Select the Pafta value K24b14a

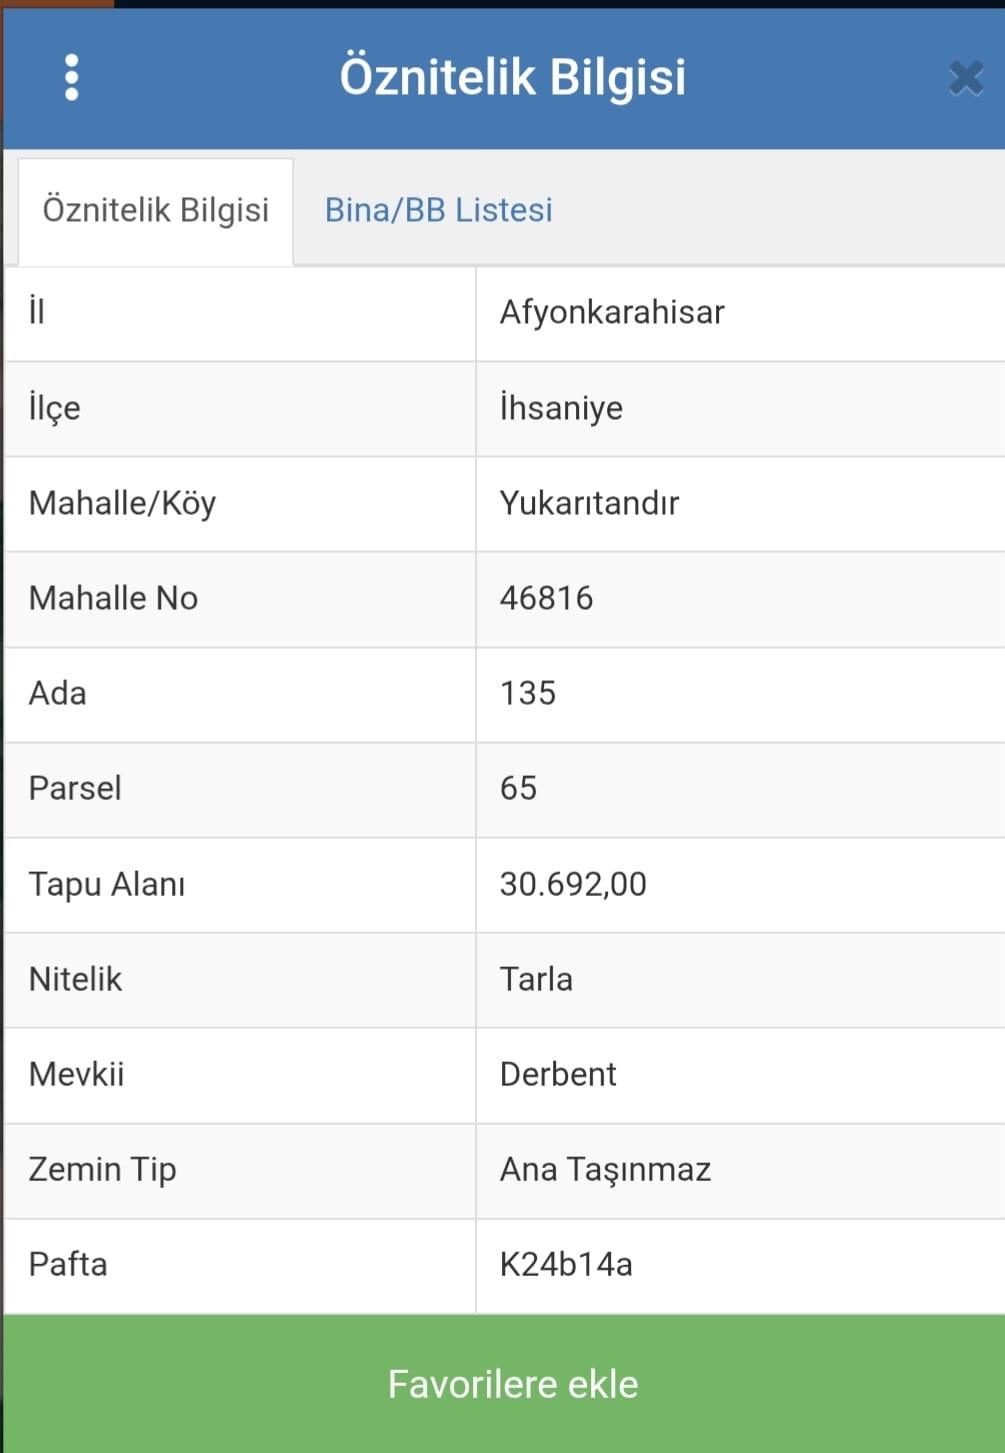[566, 1264]
